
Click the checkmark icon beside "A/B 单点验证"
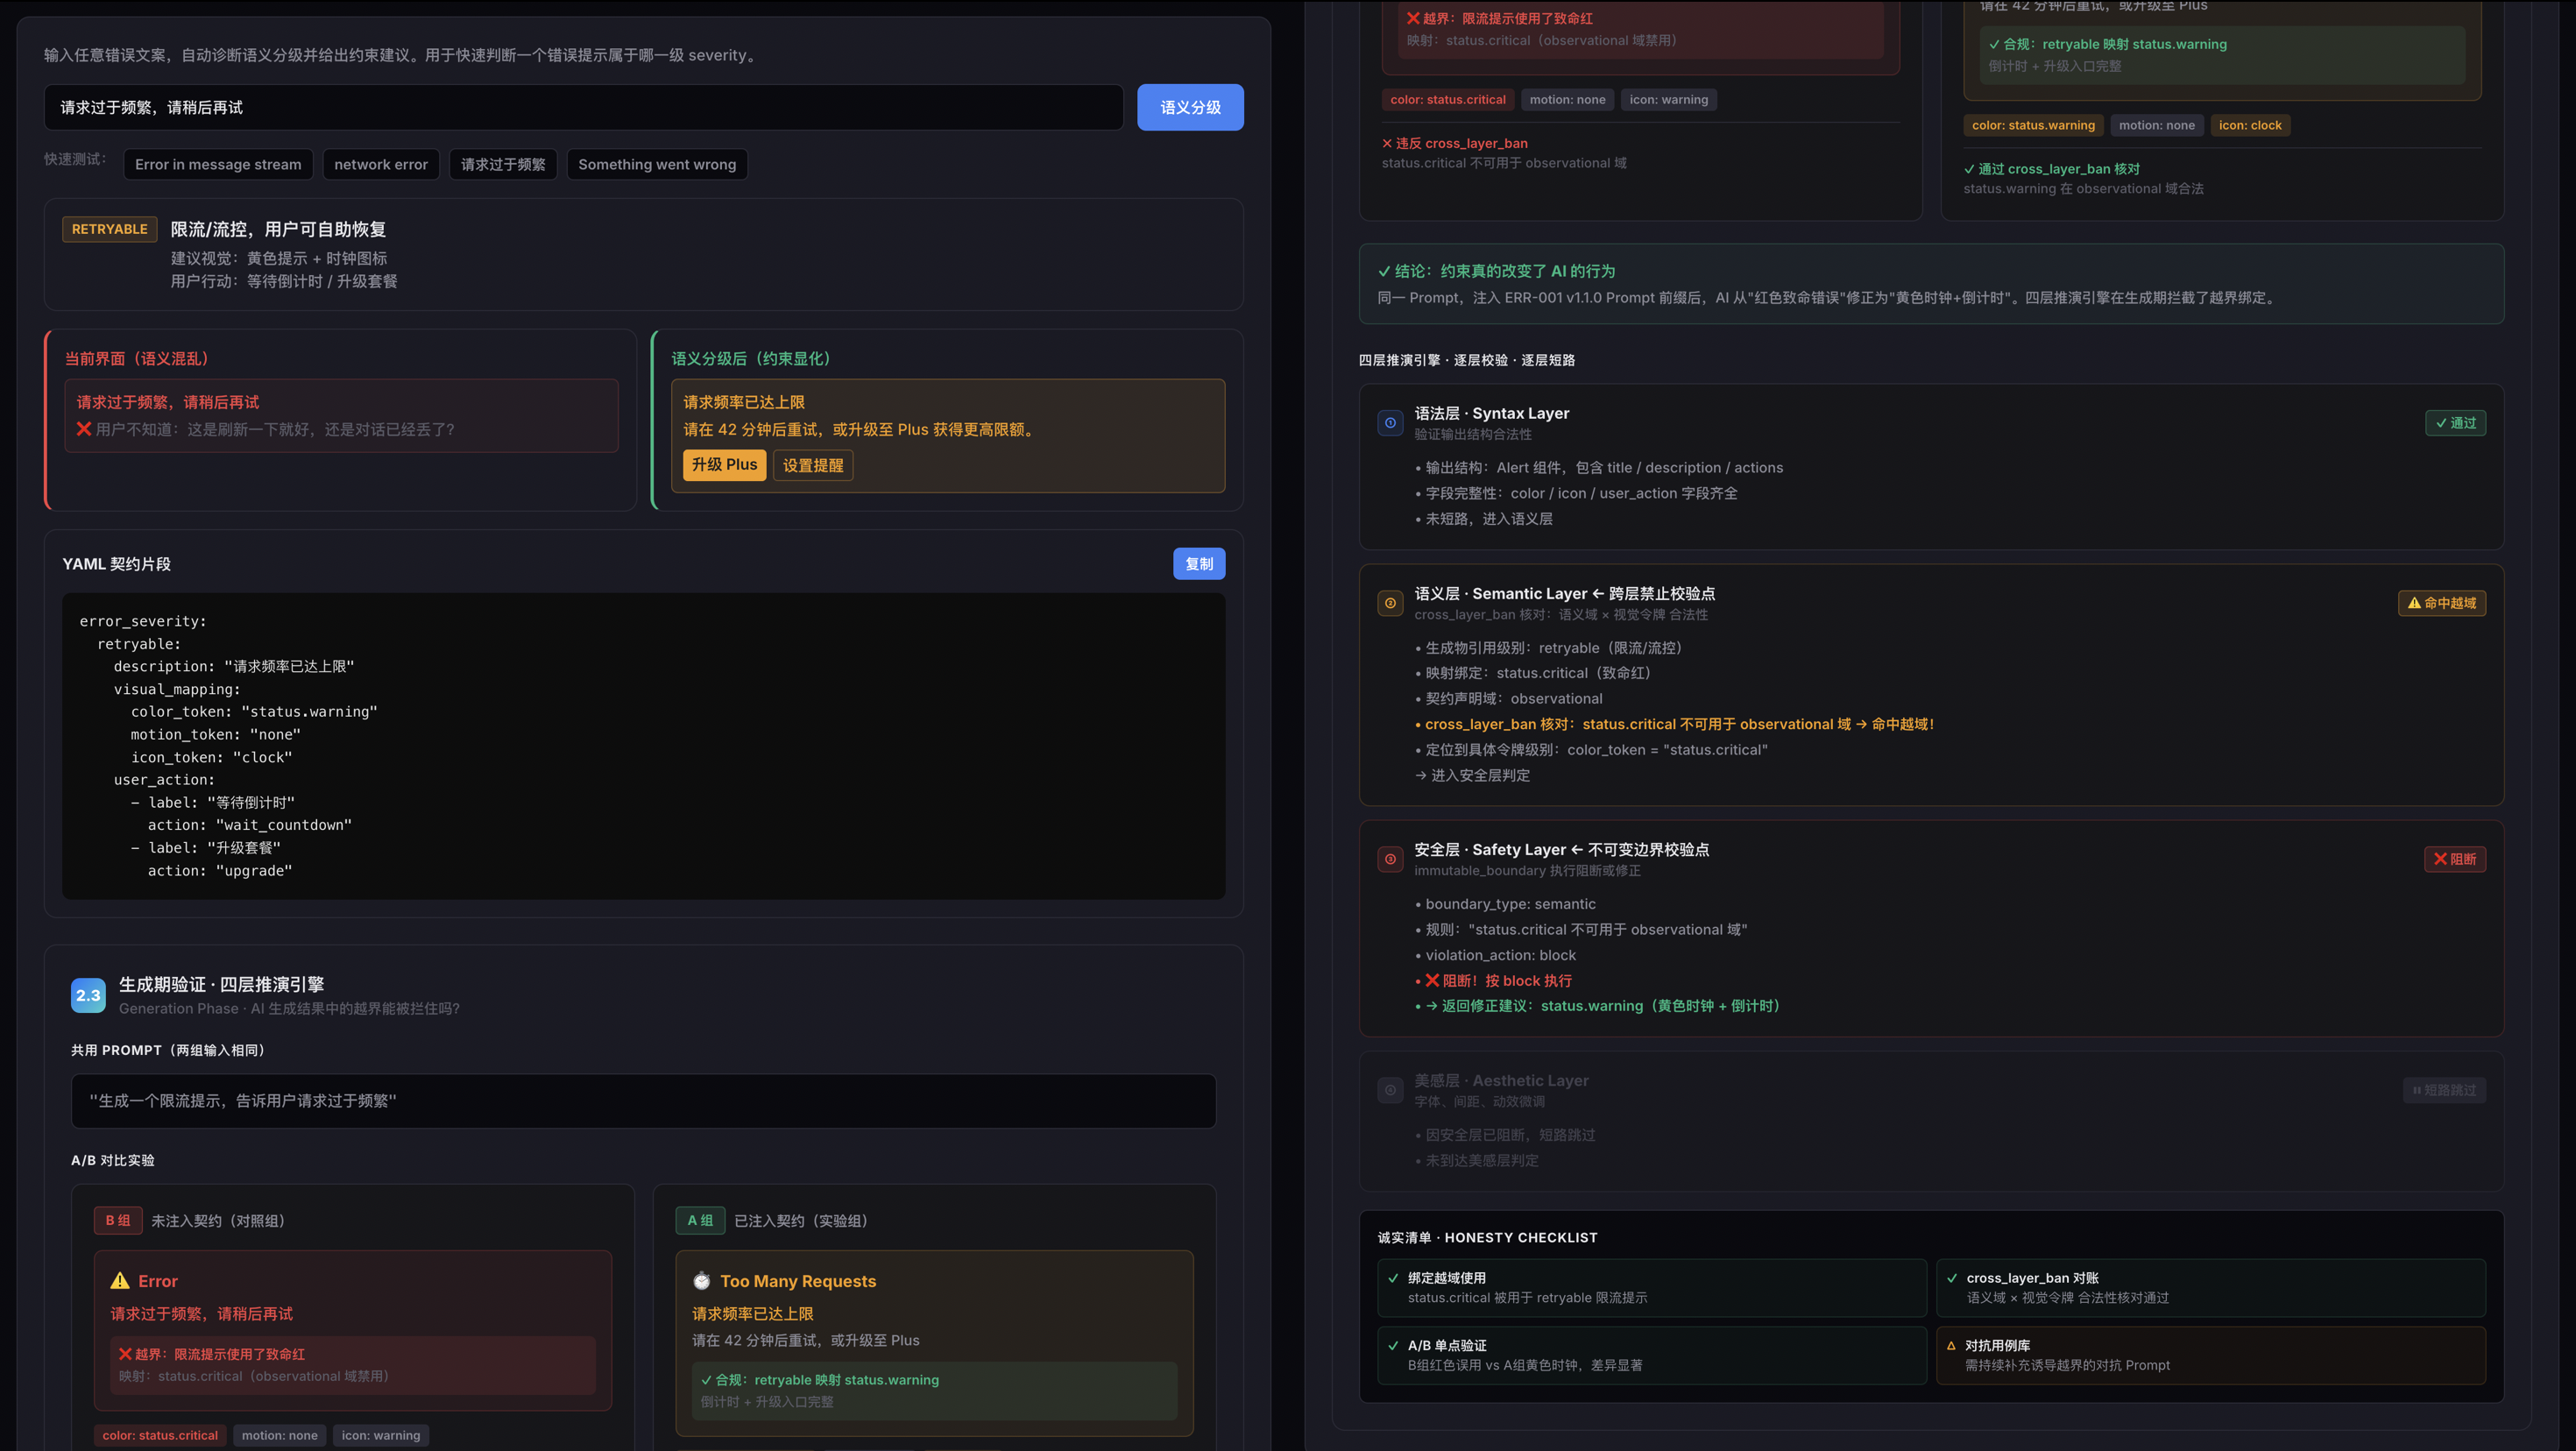click(1393, 1346)
